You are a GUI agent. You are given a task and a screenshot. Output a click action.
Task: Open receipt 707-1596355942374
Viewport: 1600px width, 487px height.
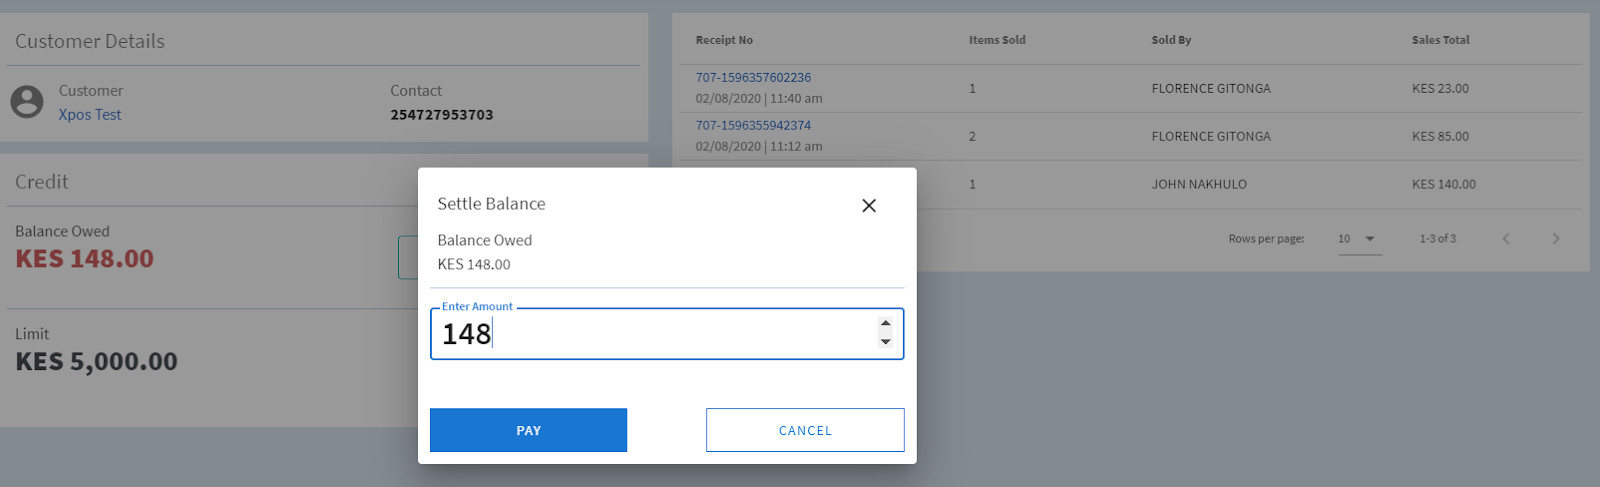pyautogui.click(x=753, y=125)
